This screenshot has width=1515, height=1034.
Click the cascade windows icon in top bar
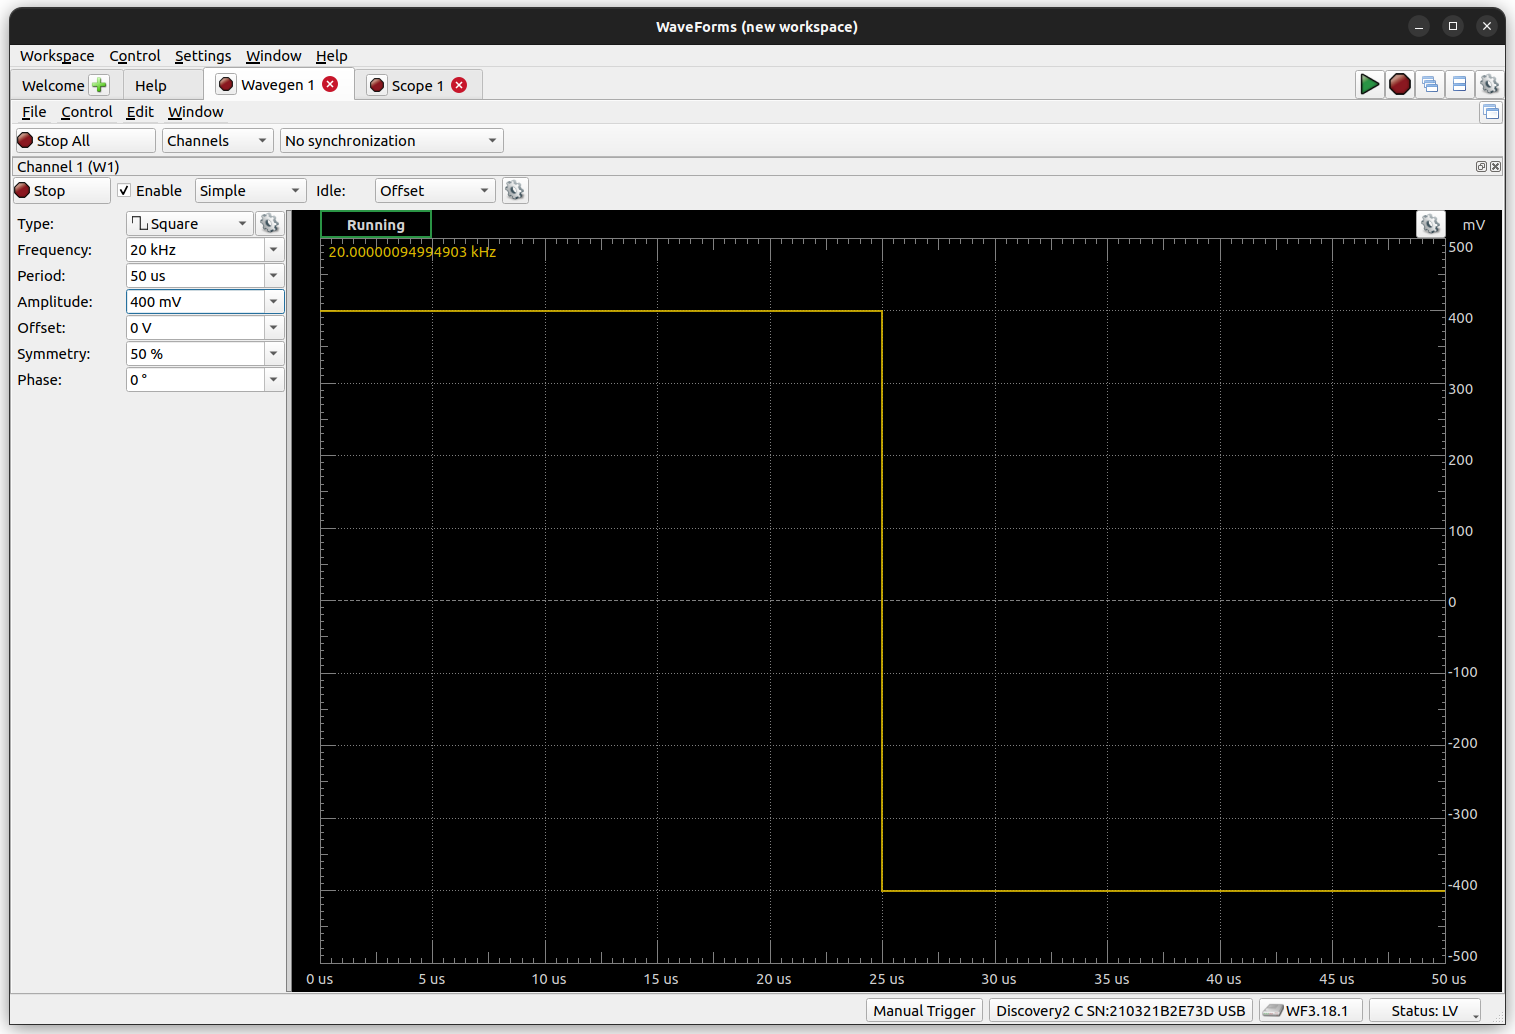[1430, 85]
